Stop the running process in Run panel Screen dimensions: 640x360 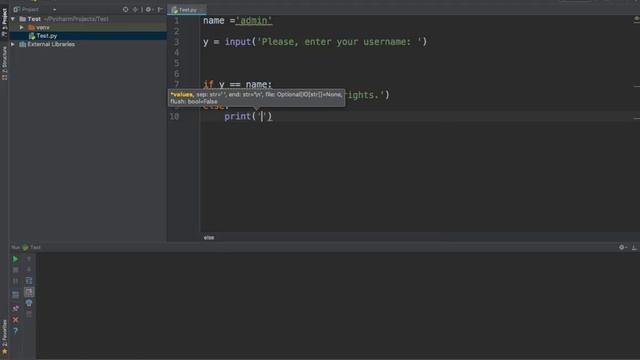pyautogui.click(x=15, y=270)
